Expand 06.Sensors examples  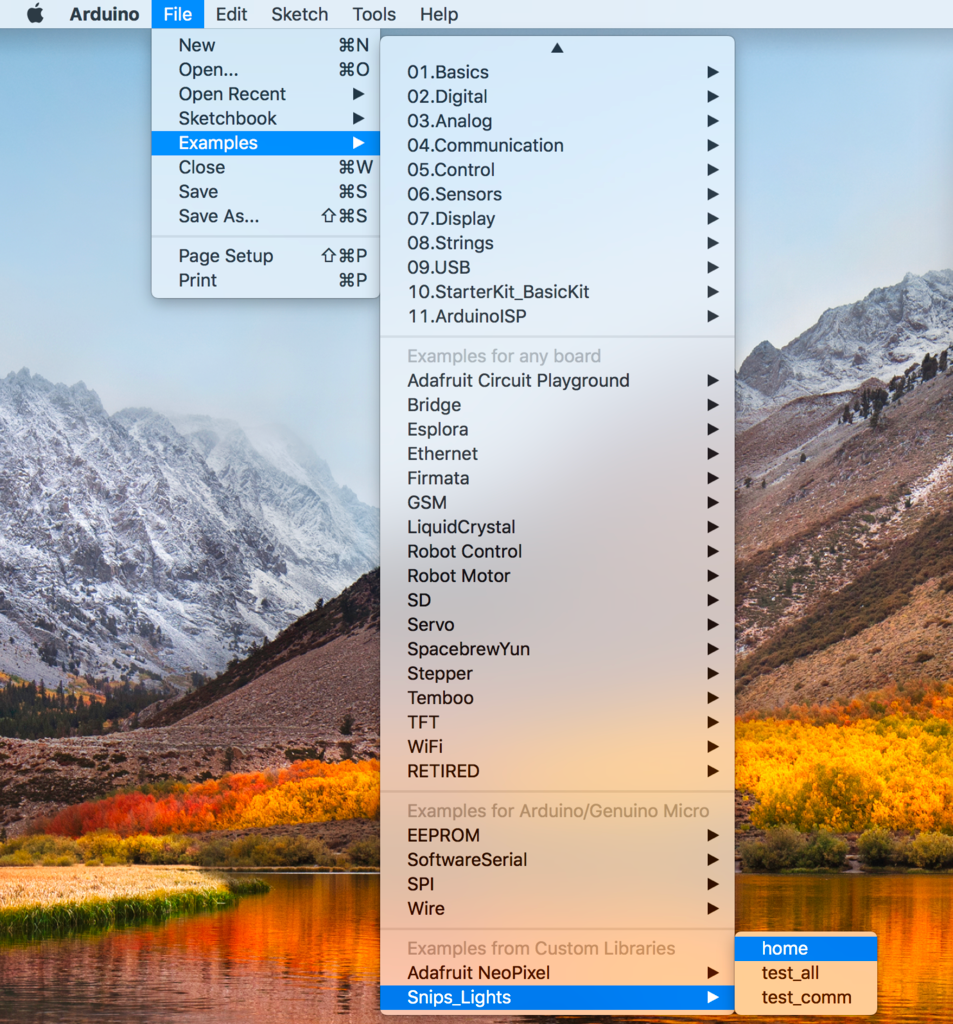(x=557, y=194)
